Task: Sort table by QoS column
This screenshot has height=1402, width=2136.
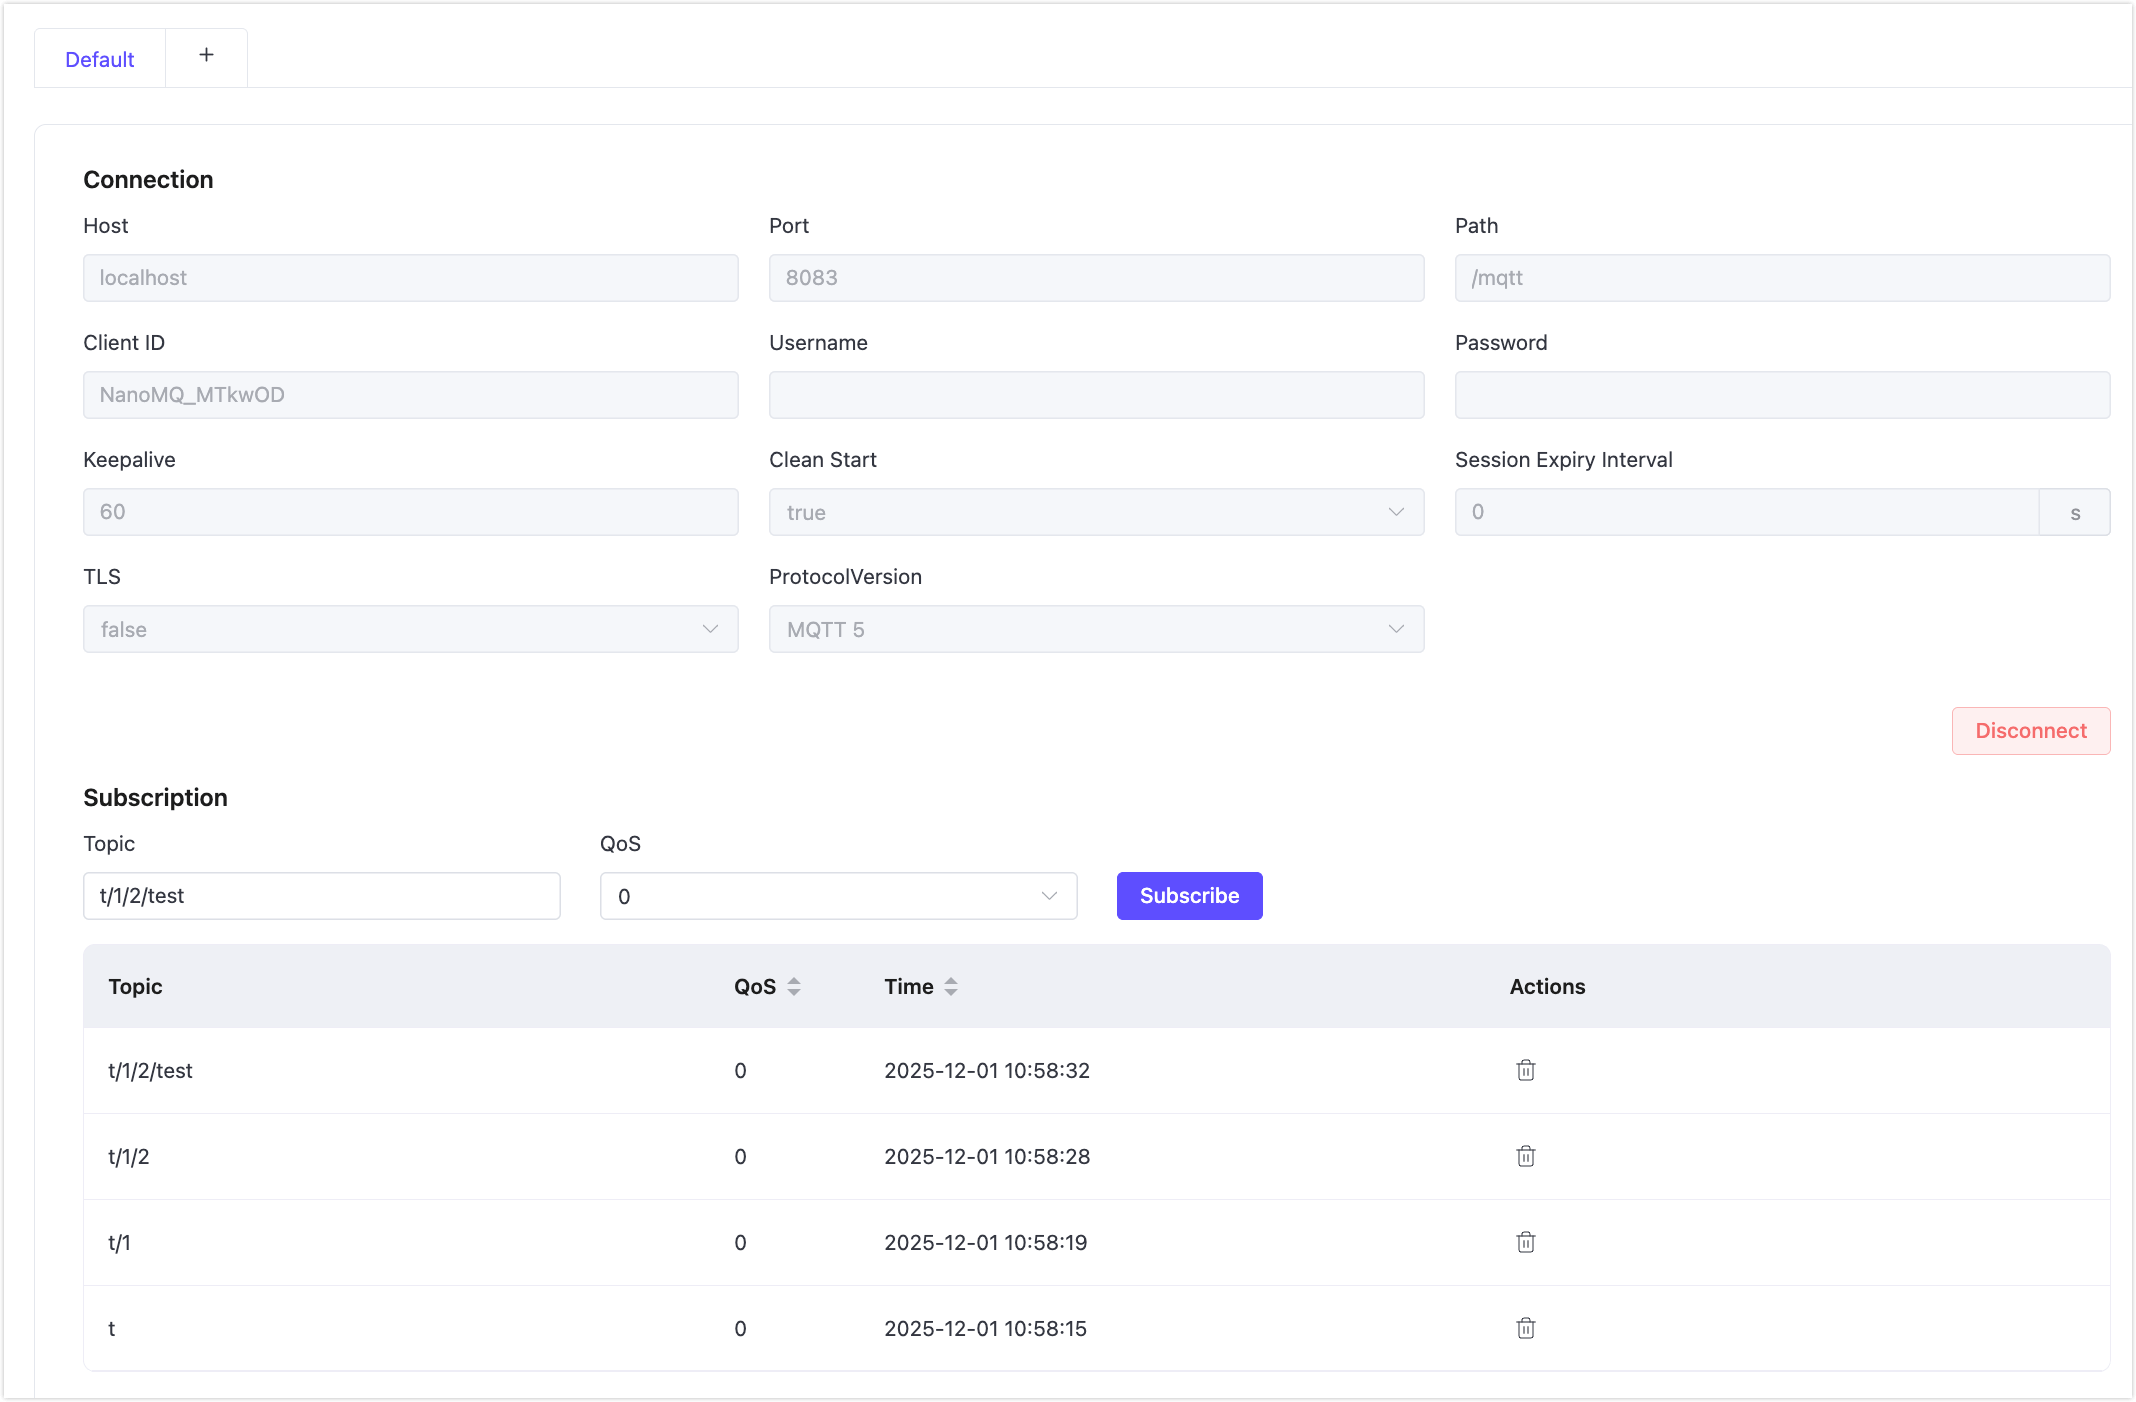Action: click(x=793, y=987)
